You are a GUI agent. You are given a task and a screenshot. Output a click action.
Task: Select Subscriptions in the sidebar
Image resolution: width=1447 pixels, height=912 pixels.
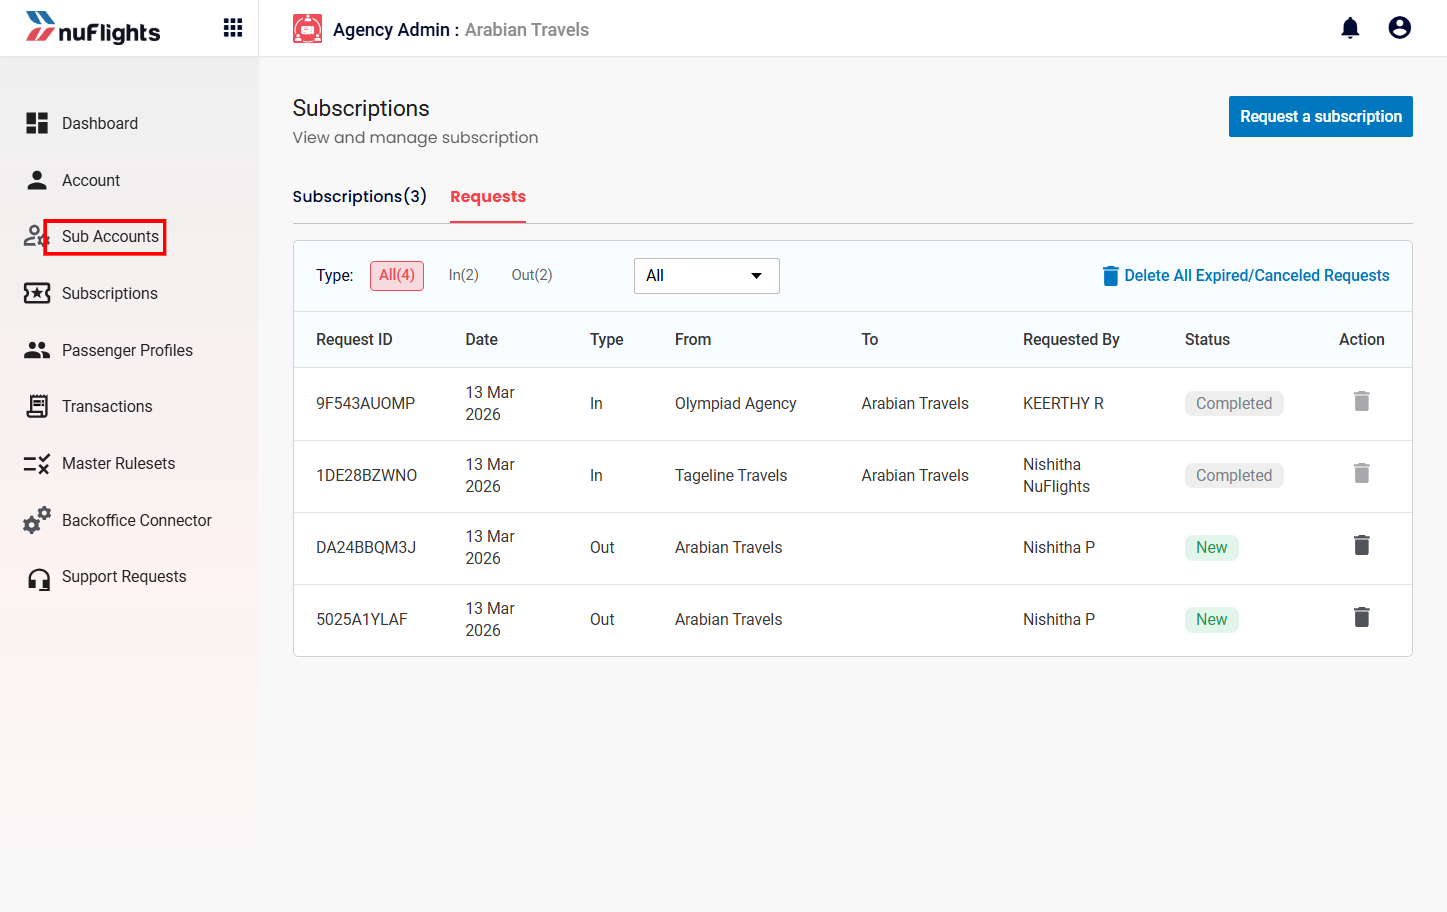[110, 293]
